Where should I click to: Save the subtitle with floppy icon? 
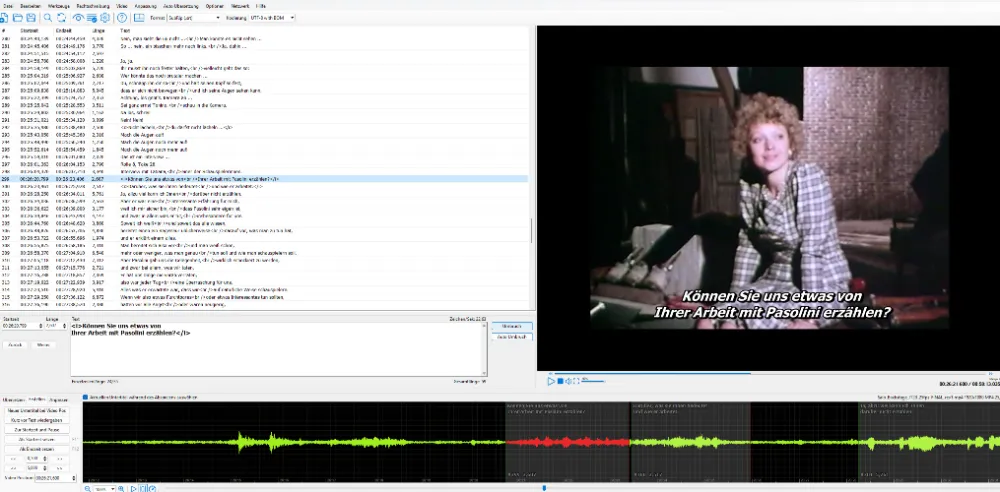[31, 18]
